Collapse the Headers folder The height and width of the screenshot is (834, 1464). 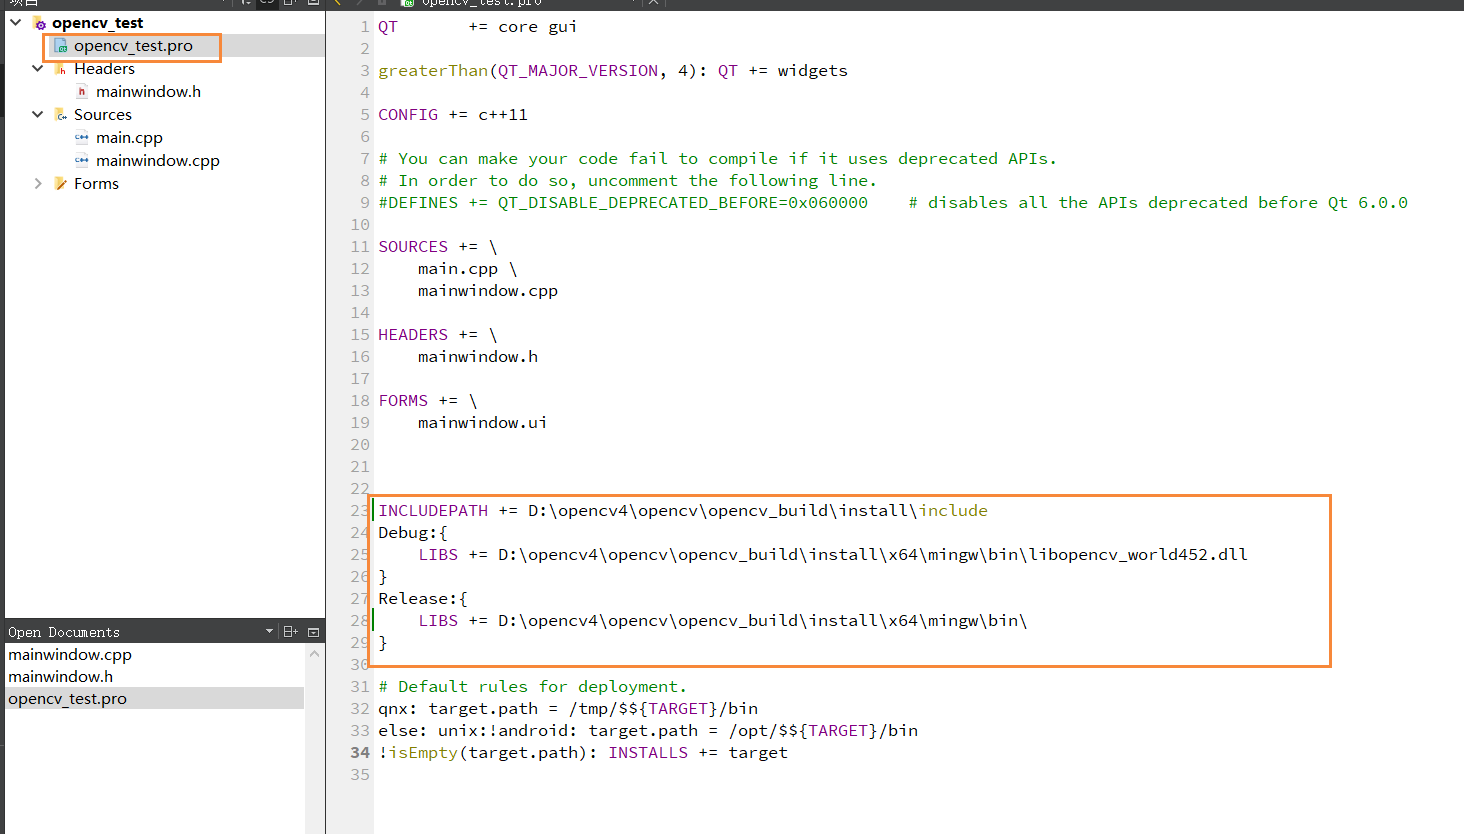click(38, 68)
